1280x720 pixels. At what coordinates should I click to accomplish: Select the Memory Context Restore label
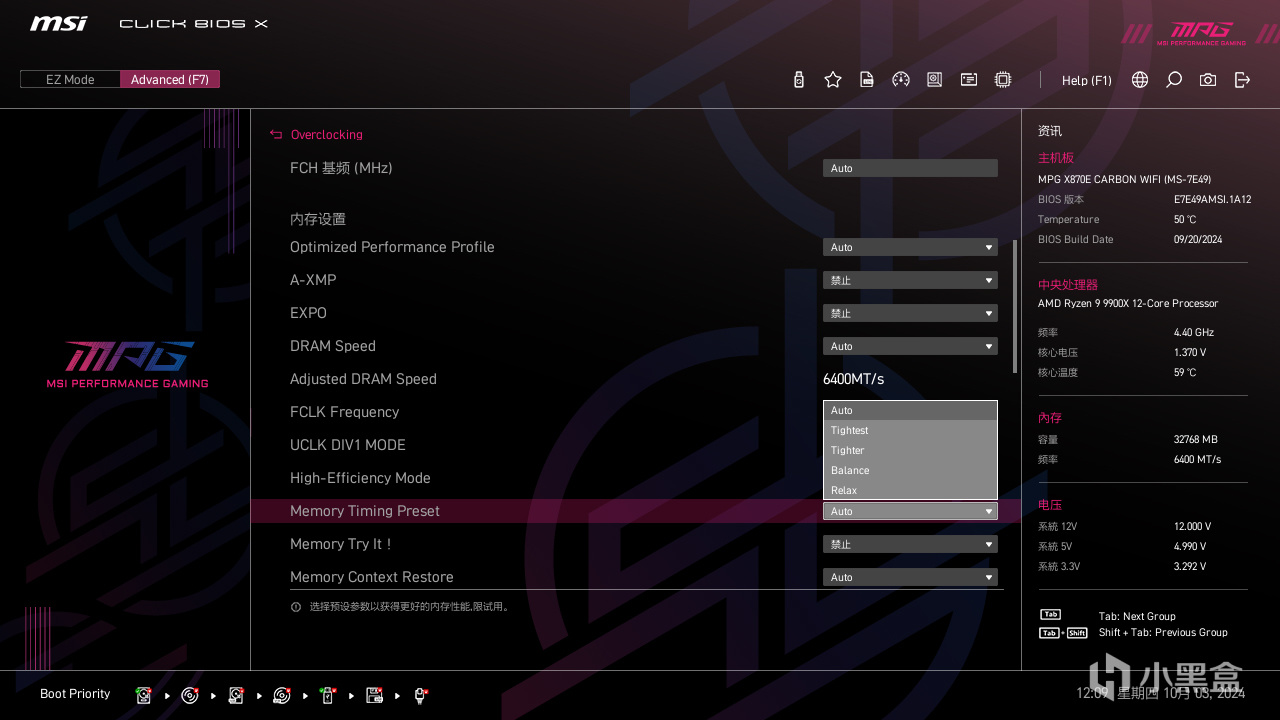tap(372, 577)
